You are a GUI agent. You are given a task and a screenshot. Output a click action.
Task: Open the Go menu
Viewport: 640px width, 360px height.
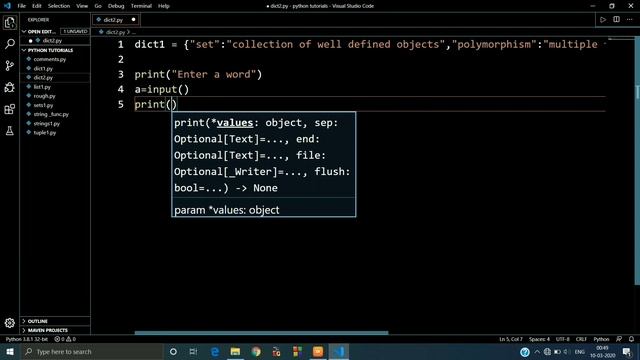[x=98, y=6]
